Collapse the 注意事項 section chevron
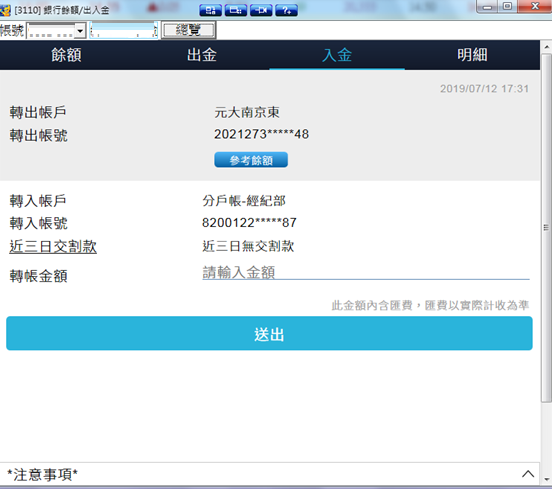552x489 pixels. pos(528,474)
